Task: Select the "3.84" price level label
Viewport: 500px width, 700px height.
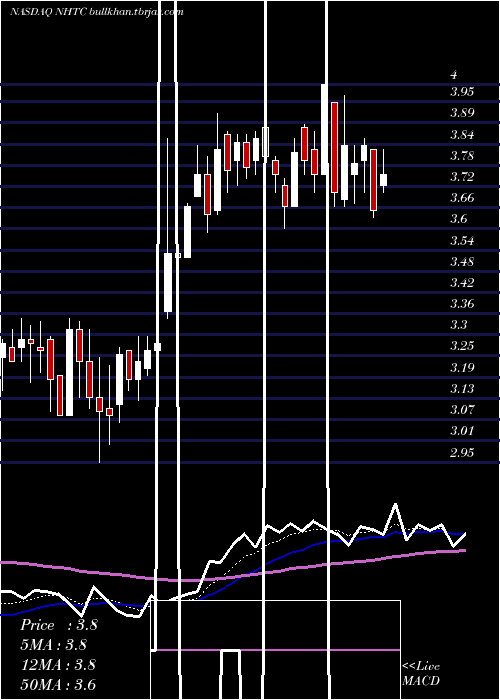Action: pyautogui.click(x=462, y=134)
